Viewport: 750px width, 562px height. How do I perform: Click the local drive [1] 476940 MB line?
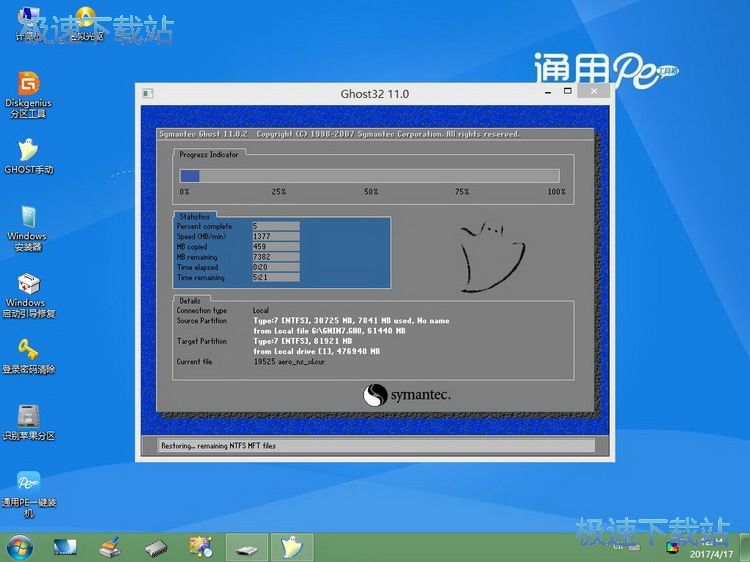[x=316, y=351]
